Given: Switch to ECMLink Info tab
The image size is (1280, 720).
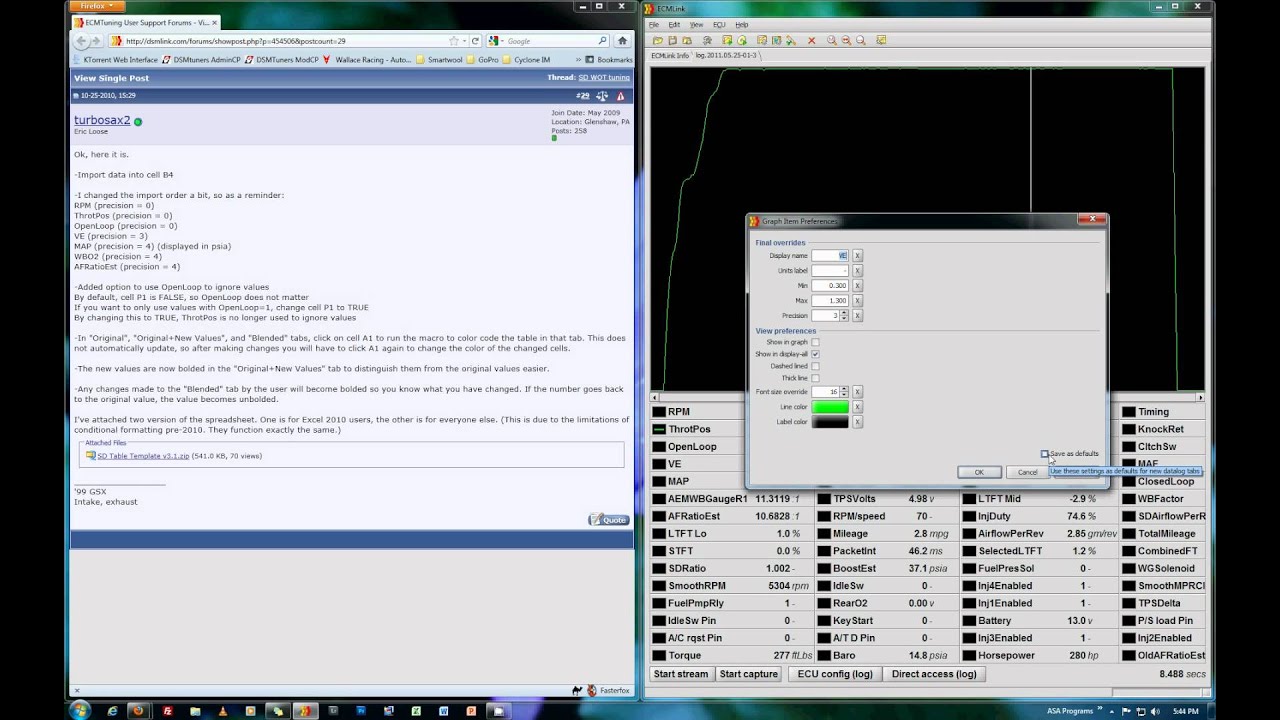Looking at the screenshot, I should (670, 56).
